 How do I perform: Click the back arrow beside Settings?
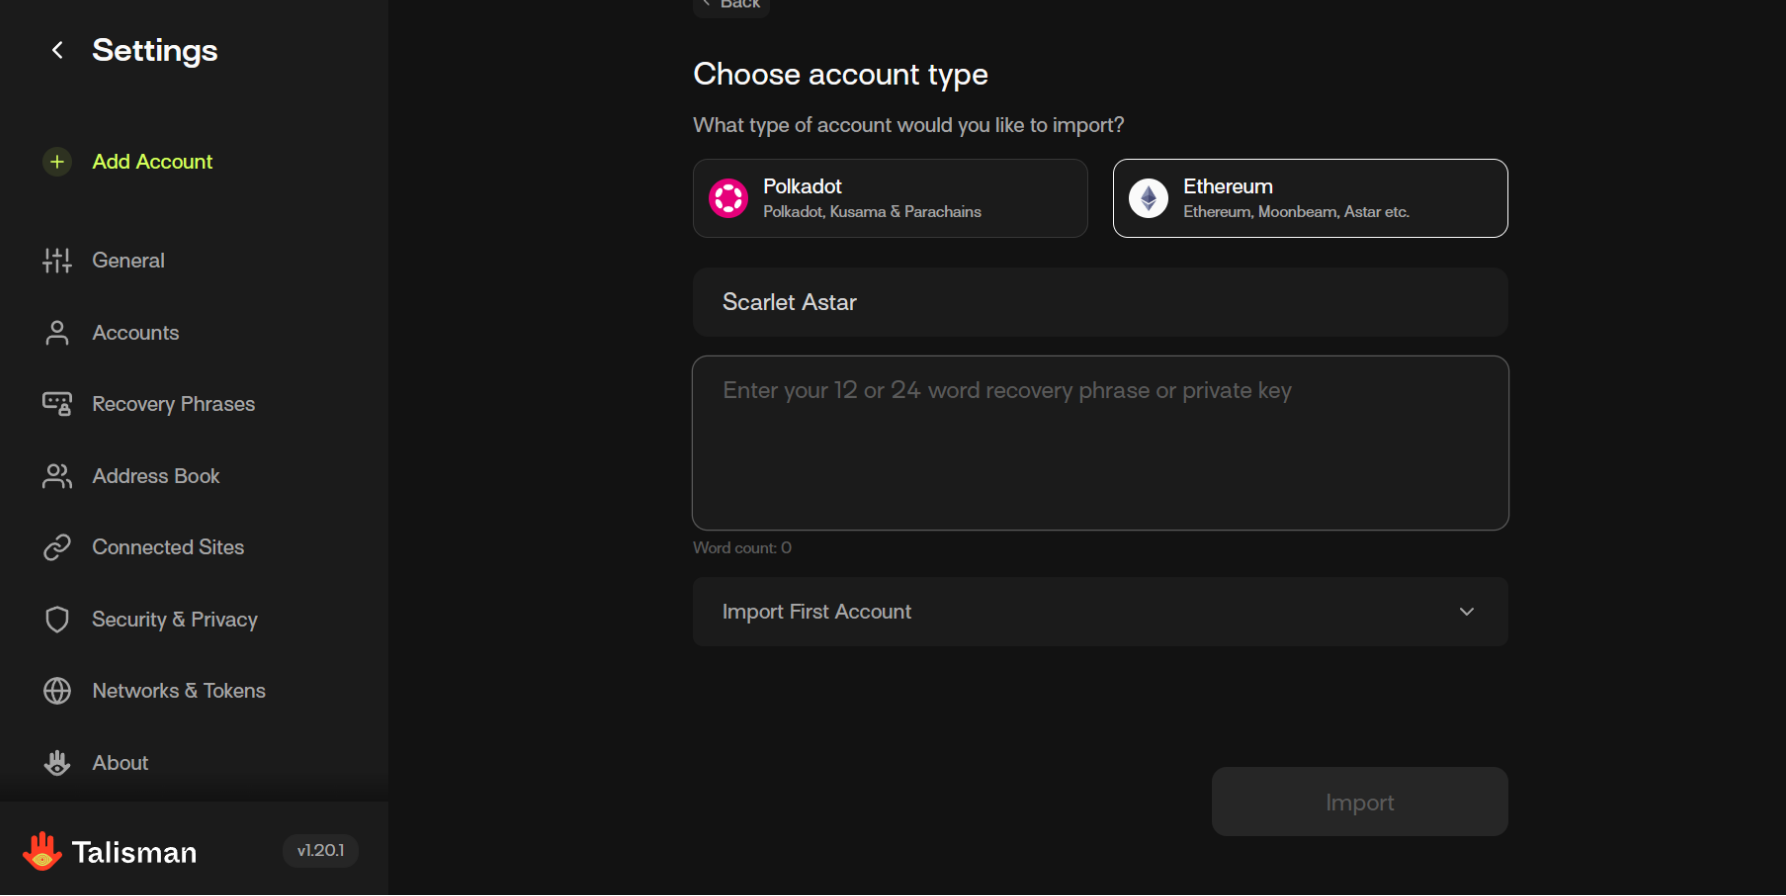click(x=57, y=50)
